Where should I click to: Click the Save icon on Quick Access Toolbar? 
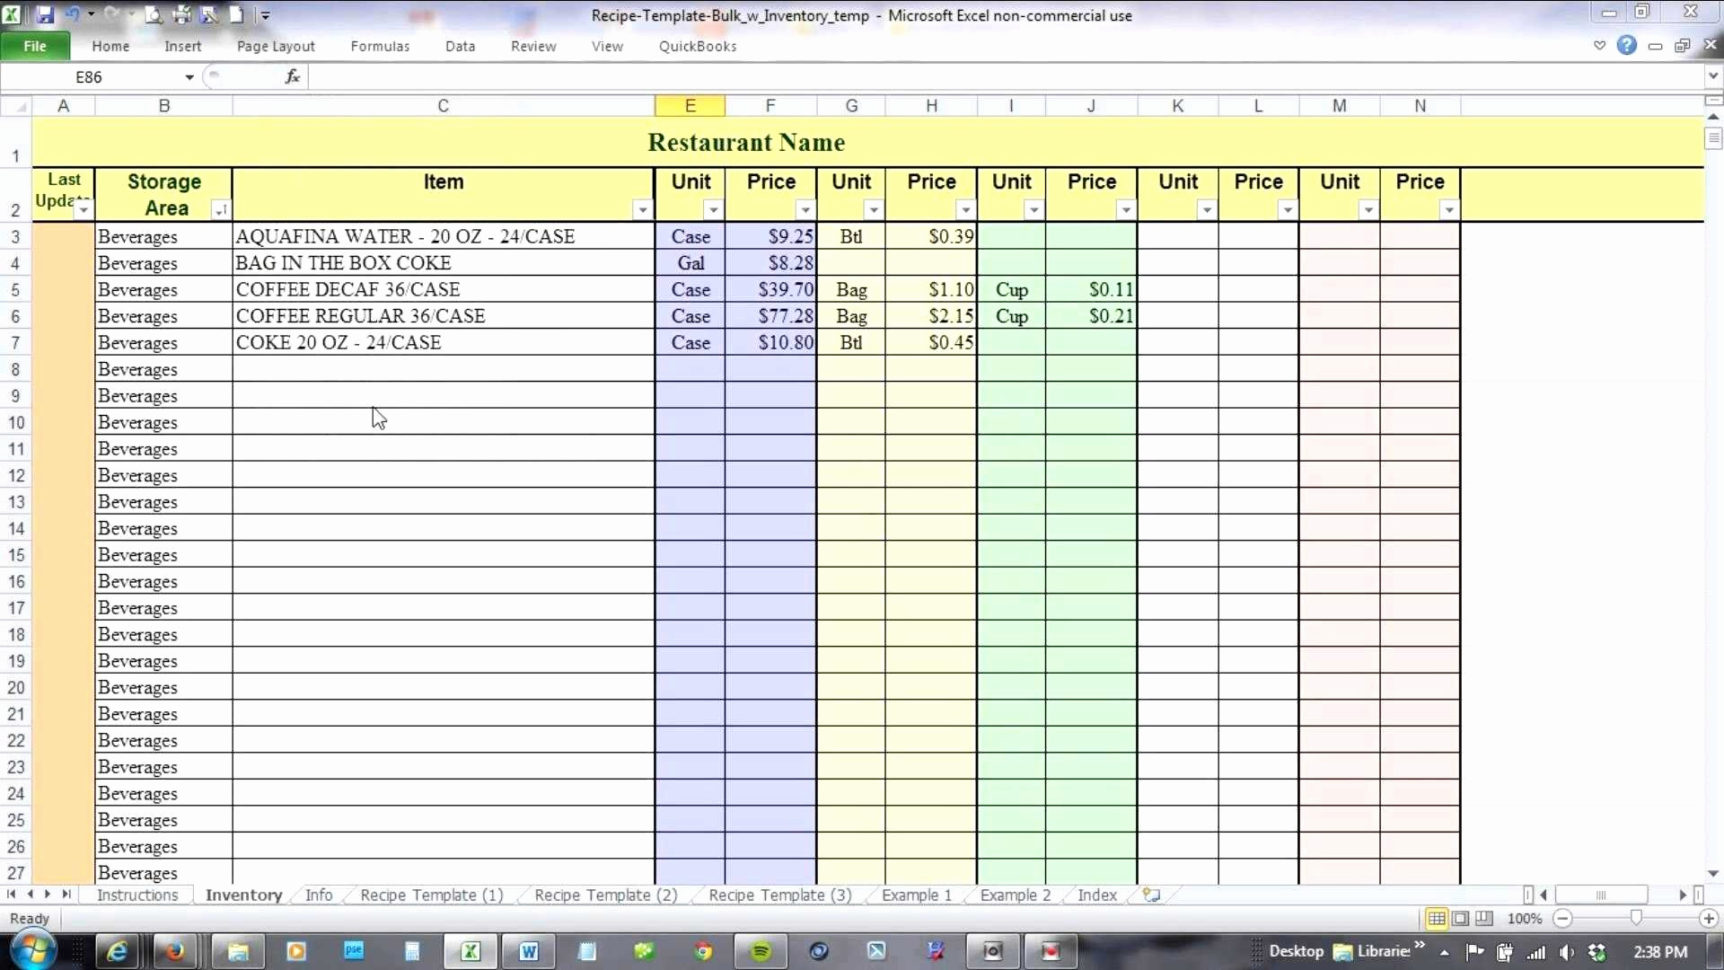point(45,15)
